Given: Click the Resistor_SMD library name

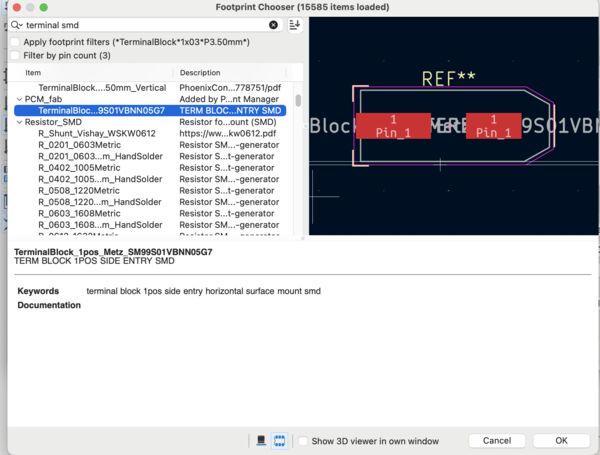Looking at the screenshot, I should [x=53, y=122].
